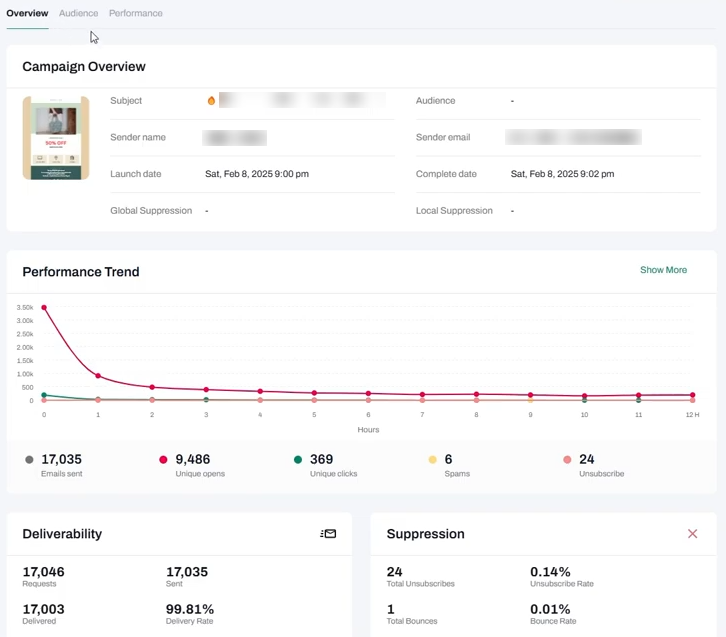Image resolution: width=726 pixels, height=637 pixels.
Task: Open the Performance tab
Action: 136,14
